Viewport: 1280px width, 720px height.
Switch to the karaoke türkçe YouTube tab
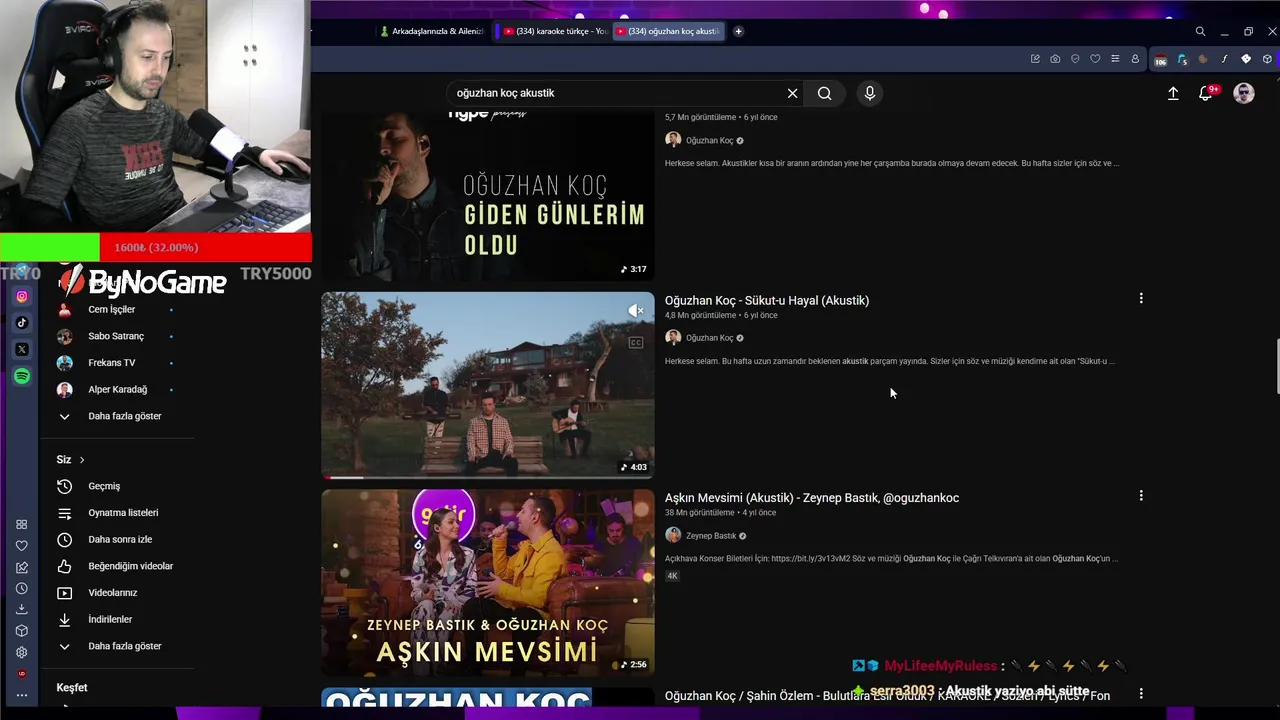pos(555,31)
